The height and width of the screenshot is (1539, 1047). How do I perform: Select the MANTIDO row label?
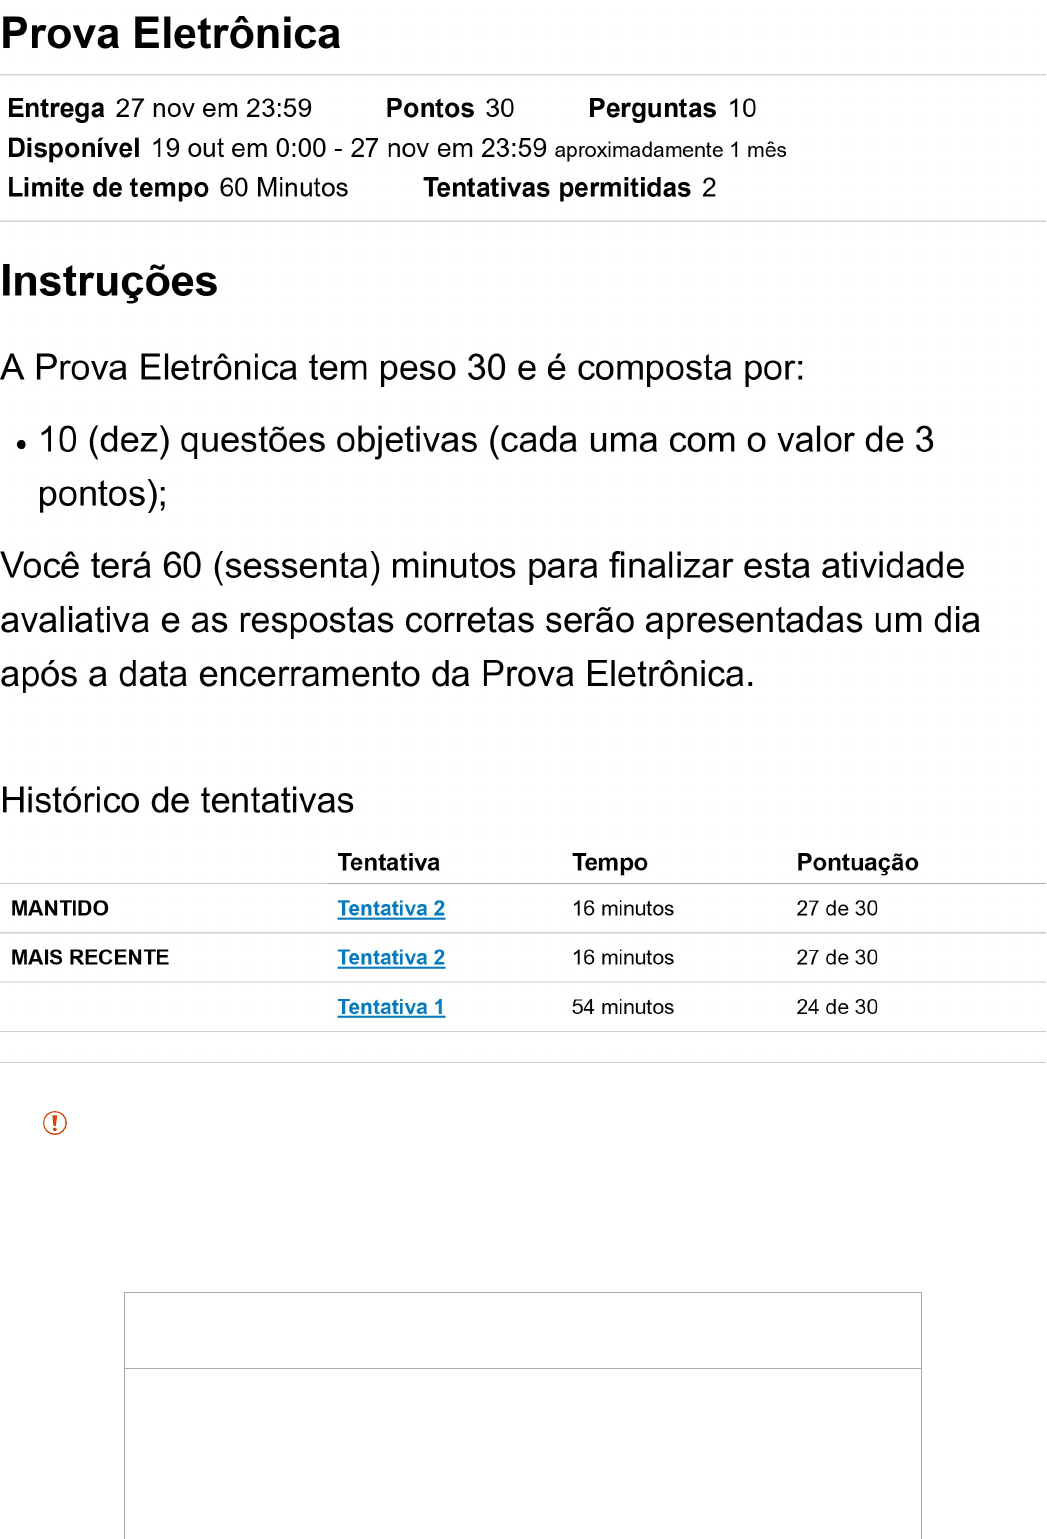click(60, 908)
